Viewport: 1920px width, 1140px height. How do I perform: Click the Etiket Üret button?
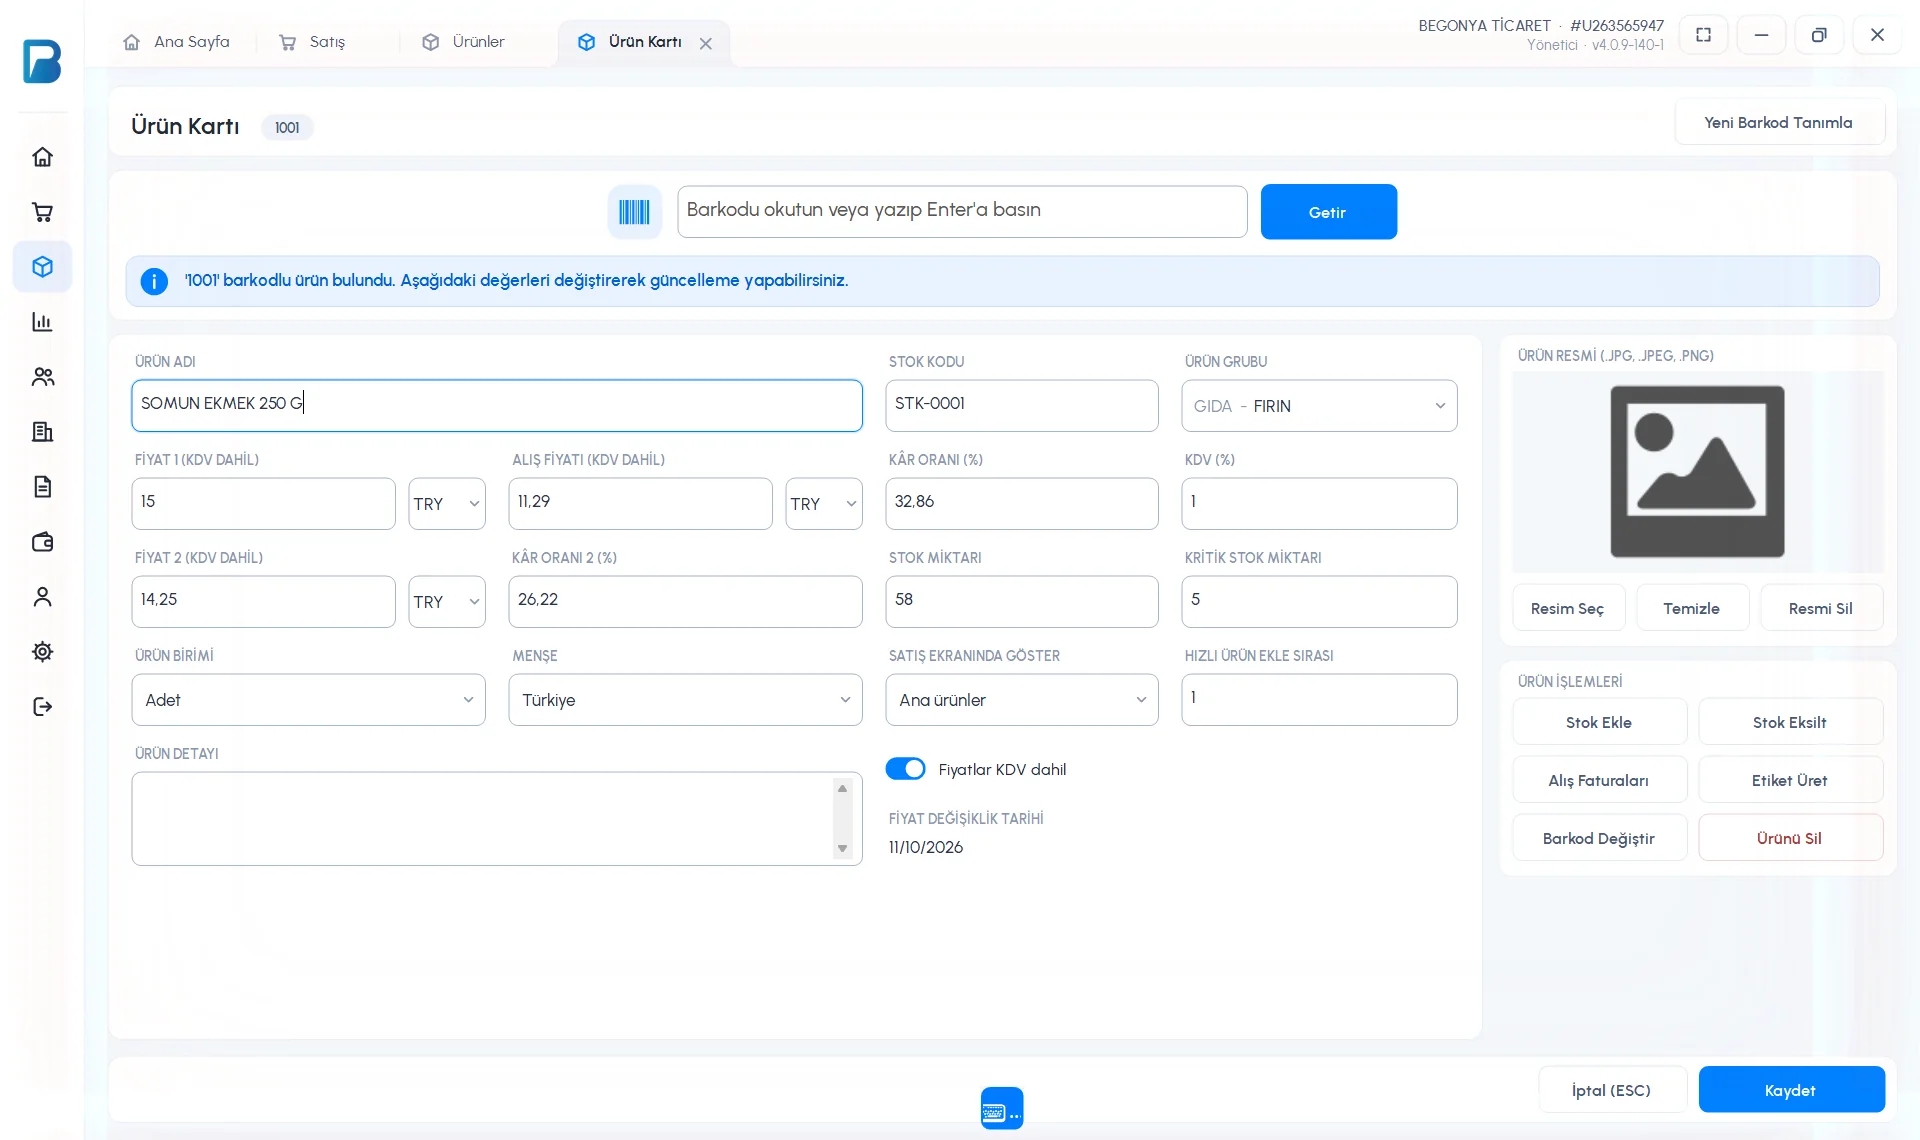[1790, 780]
